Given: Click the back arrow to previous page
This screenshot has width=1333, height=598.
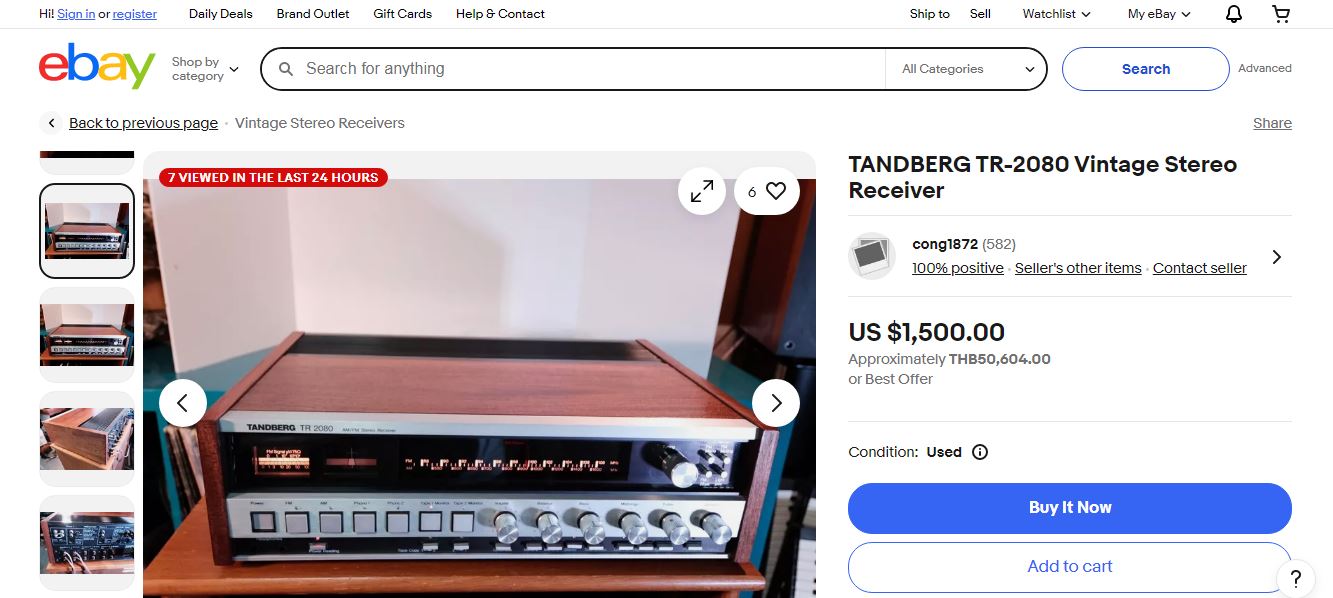Looking at the screenshot, I should tap(51, 123).
